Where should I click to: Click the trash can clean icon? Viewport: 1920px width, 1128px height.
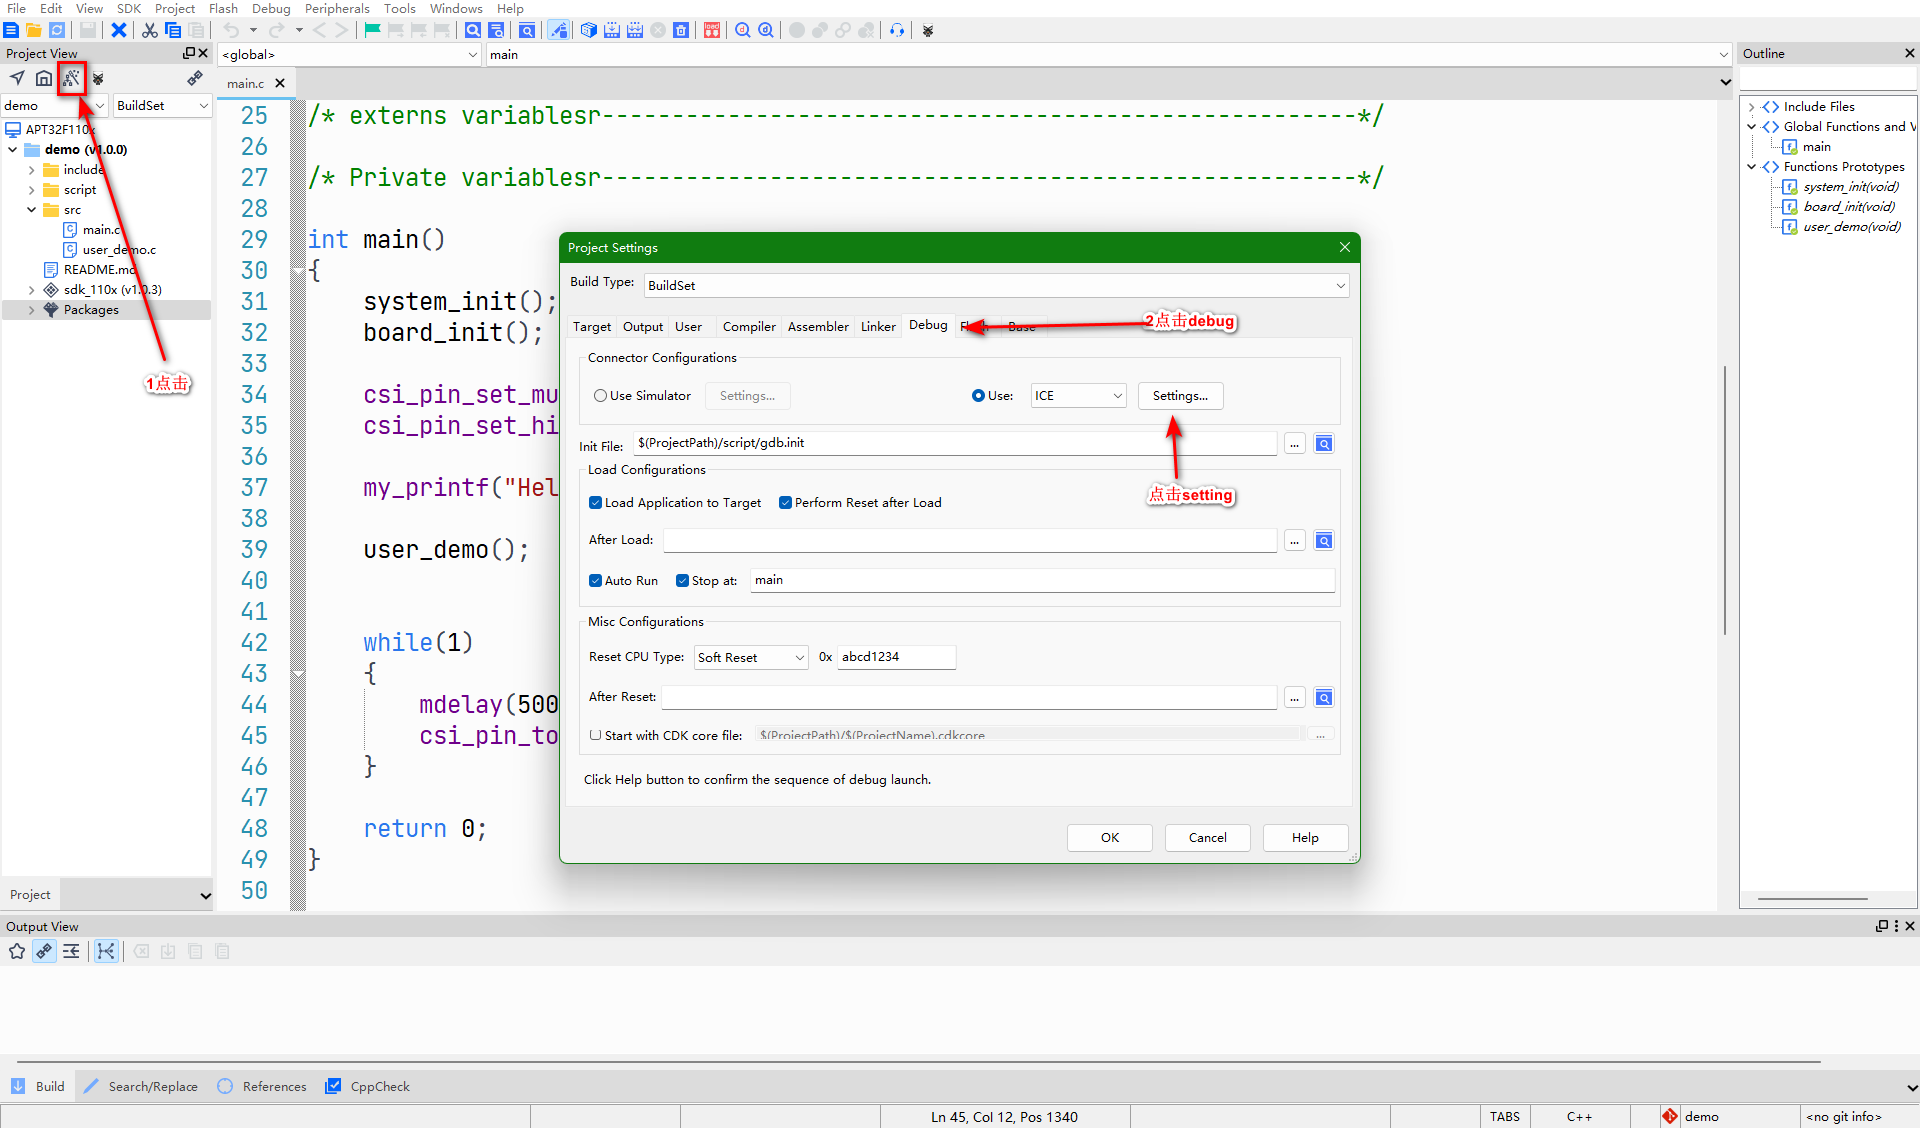681,30
